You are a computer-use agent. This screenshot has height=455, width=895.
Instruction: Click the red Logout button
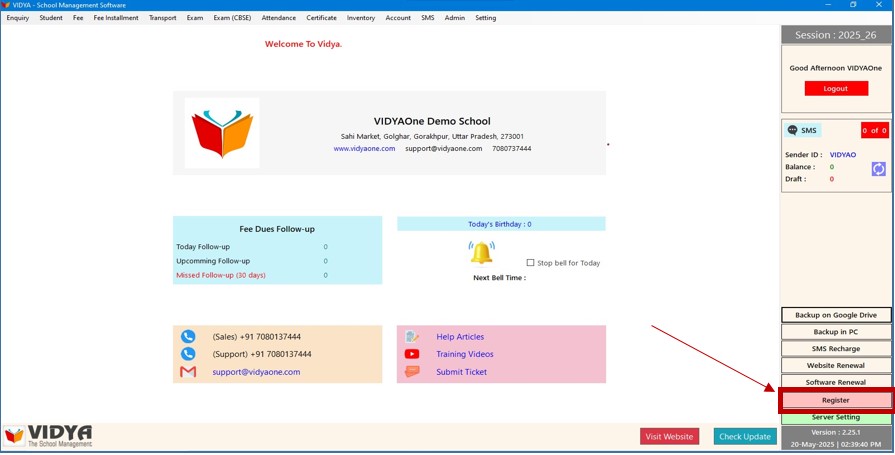[836, 88]
